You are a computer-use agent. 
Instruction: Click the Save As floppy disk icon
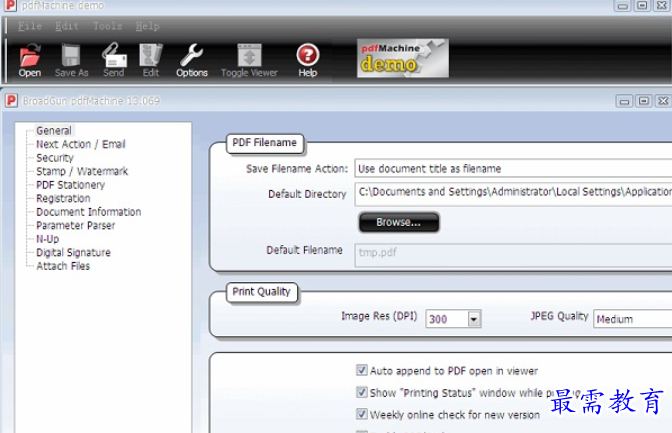[x=71, y=55]
